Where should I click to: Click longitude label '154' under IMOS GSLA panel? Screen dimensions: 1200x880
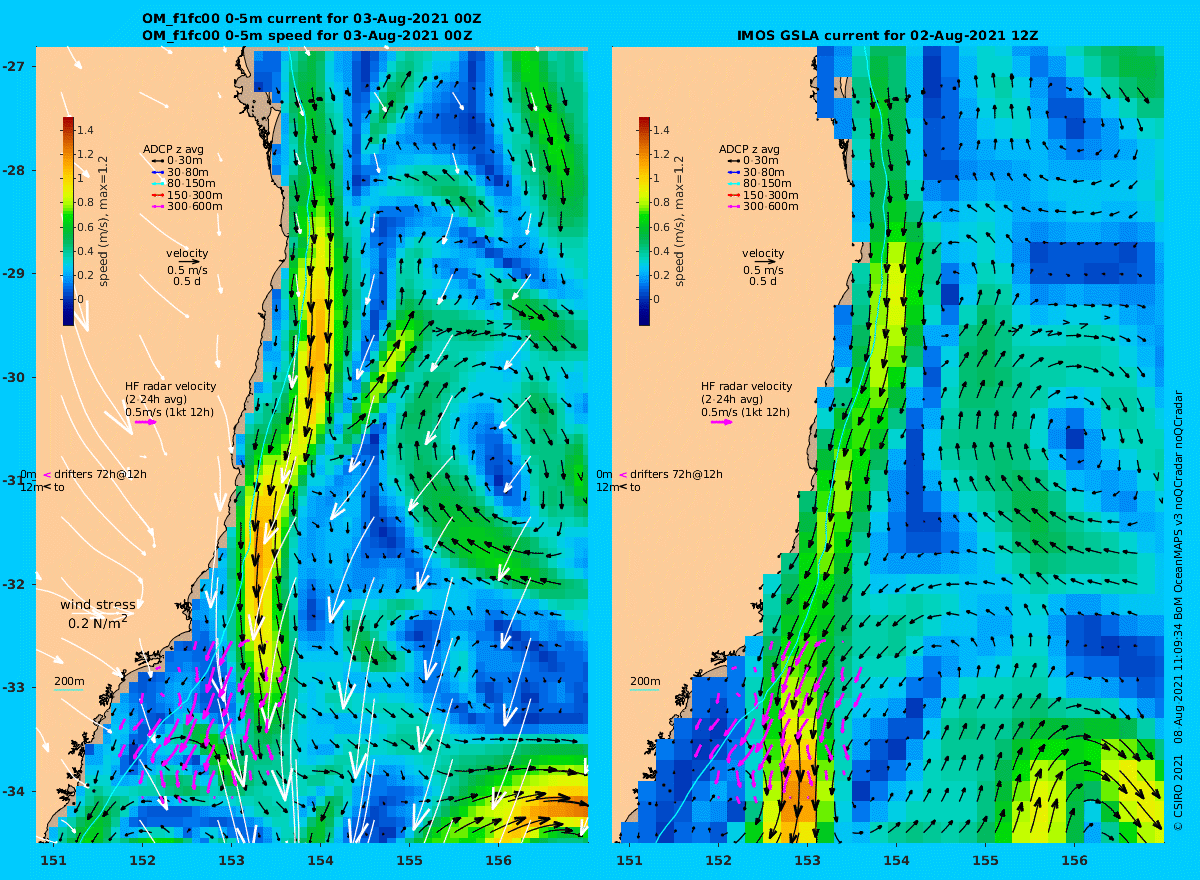pos(896,860)
